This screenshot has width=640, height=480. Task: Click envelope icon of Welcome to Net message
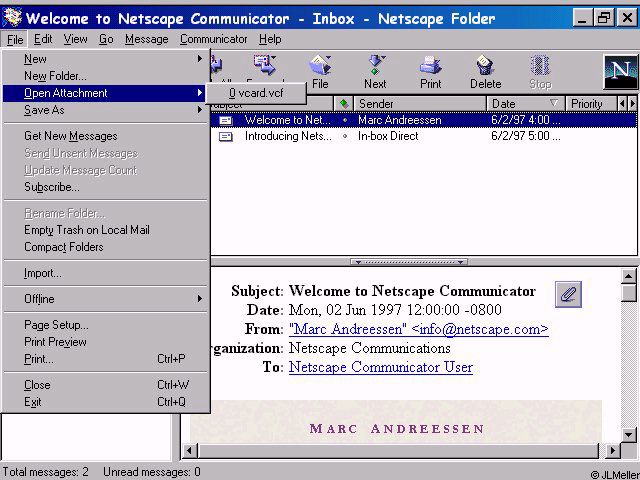pyautogui.click(x=226, y=120)
